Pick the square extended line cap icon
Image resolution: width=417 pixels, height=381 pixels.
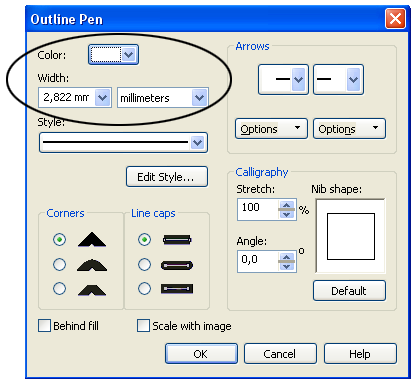coord(177,289)
